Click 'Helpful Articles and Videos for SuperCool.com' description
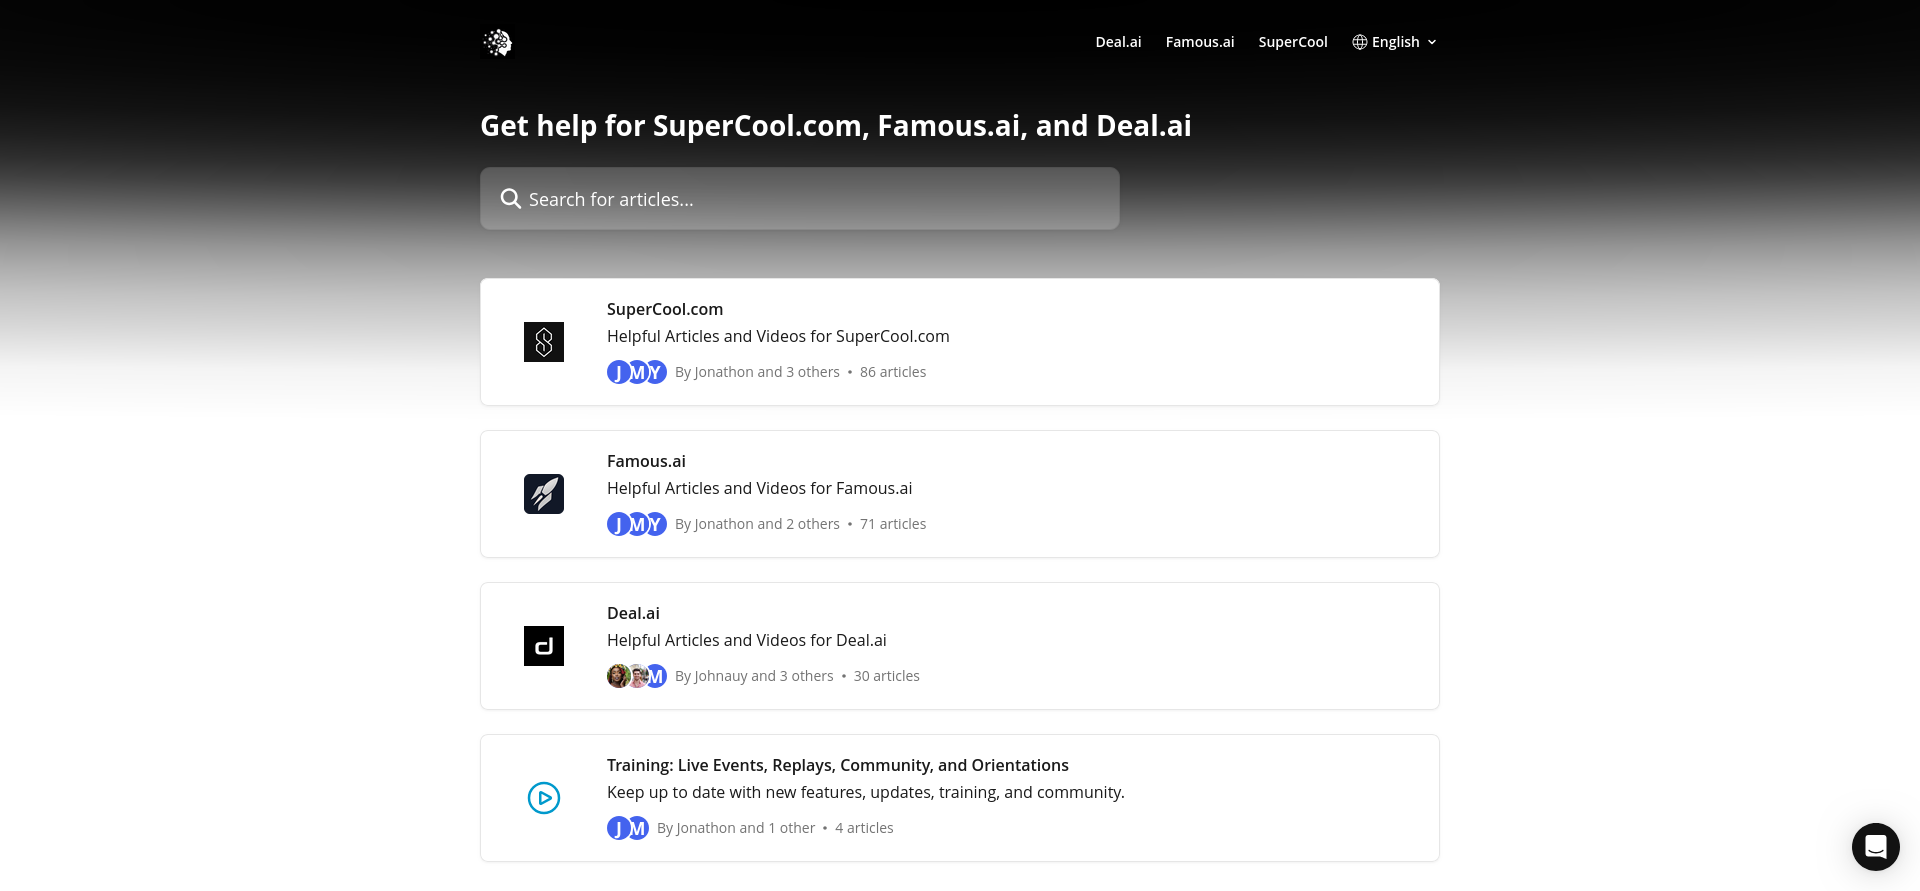Screen dimensions: 1920x891 778,336
